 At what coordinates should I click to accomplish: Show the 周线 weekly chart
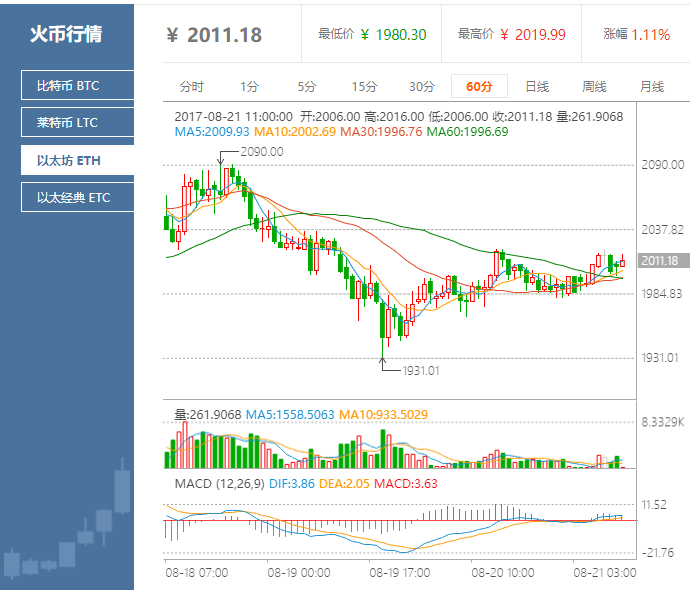pyautogui.click(x=595, y=86)
